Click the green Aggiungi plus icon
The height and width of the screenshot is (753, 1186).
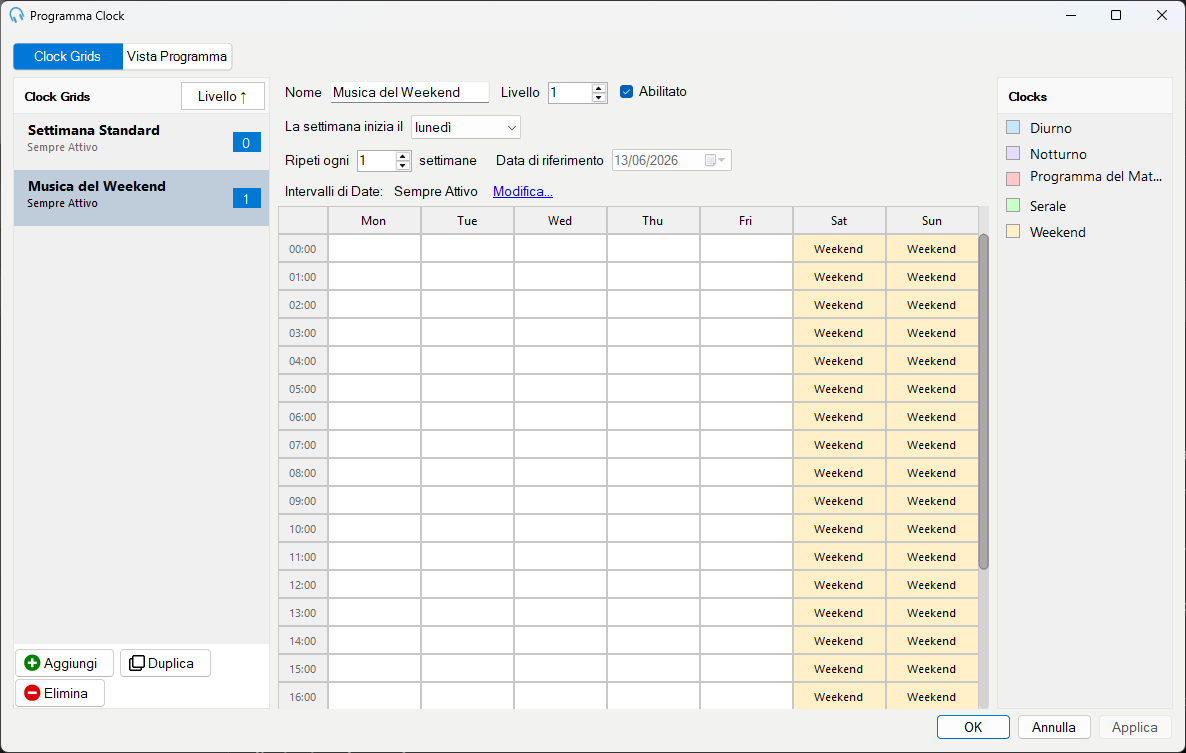point(32,663)
